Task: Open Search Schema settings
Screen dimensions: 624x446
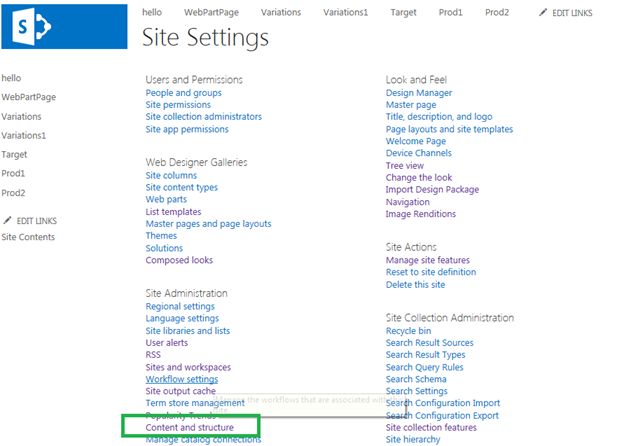Action: pyautogui.click(x=416, y=379)
